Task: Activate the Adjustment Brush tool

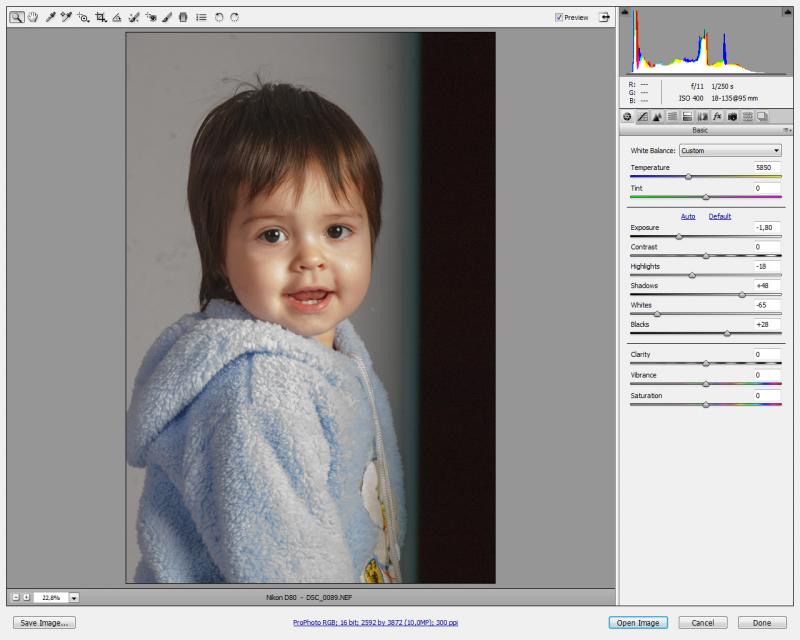Action: click(167, 17)
